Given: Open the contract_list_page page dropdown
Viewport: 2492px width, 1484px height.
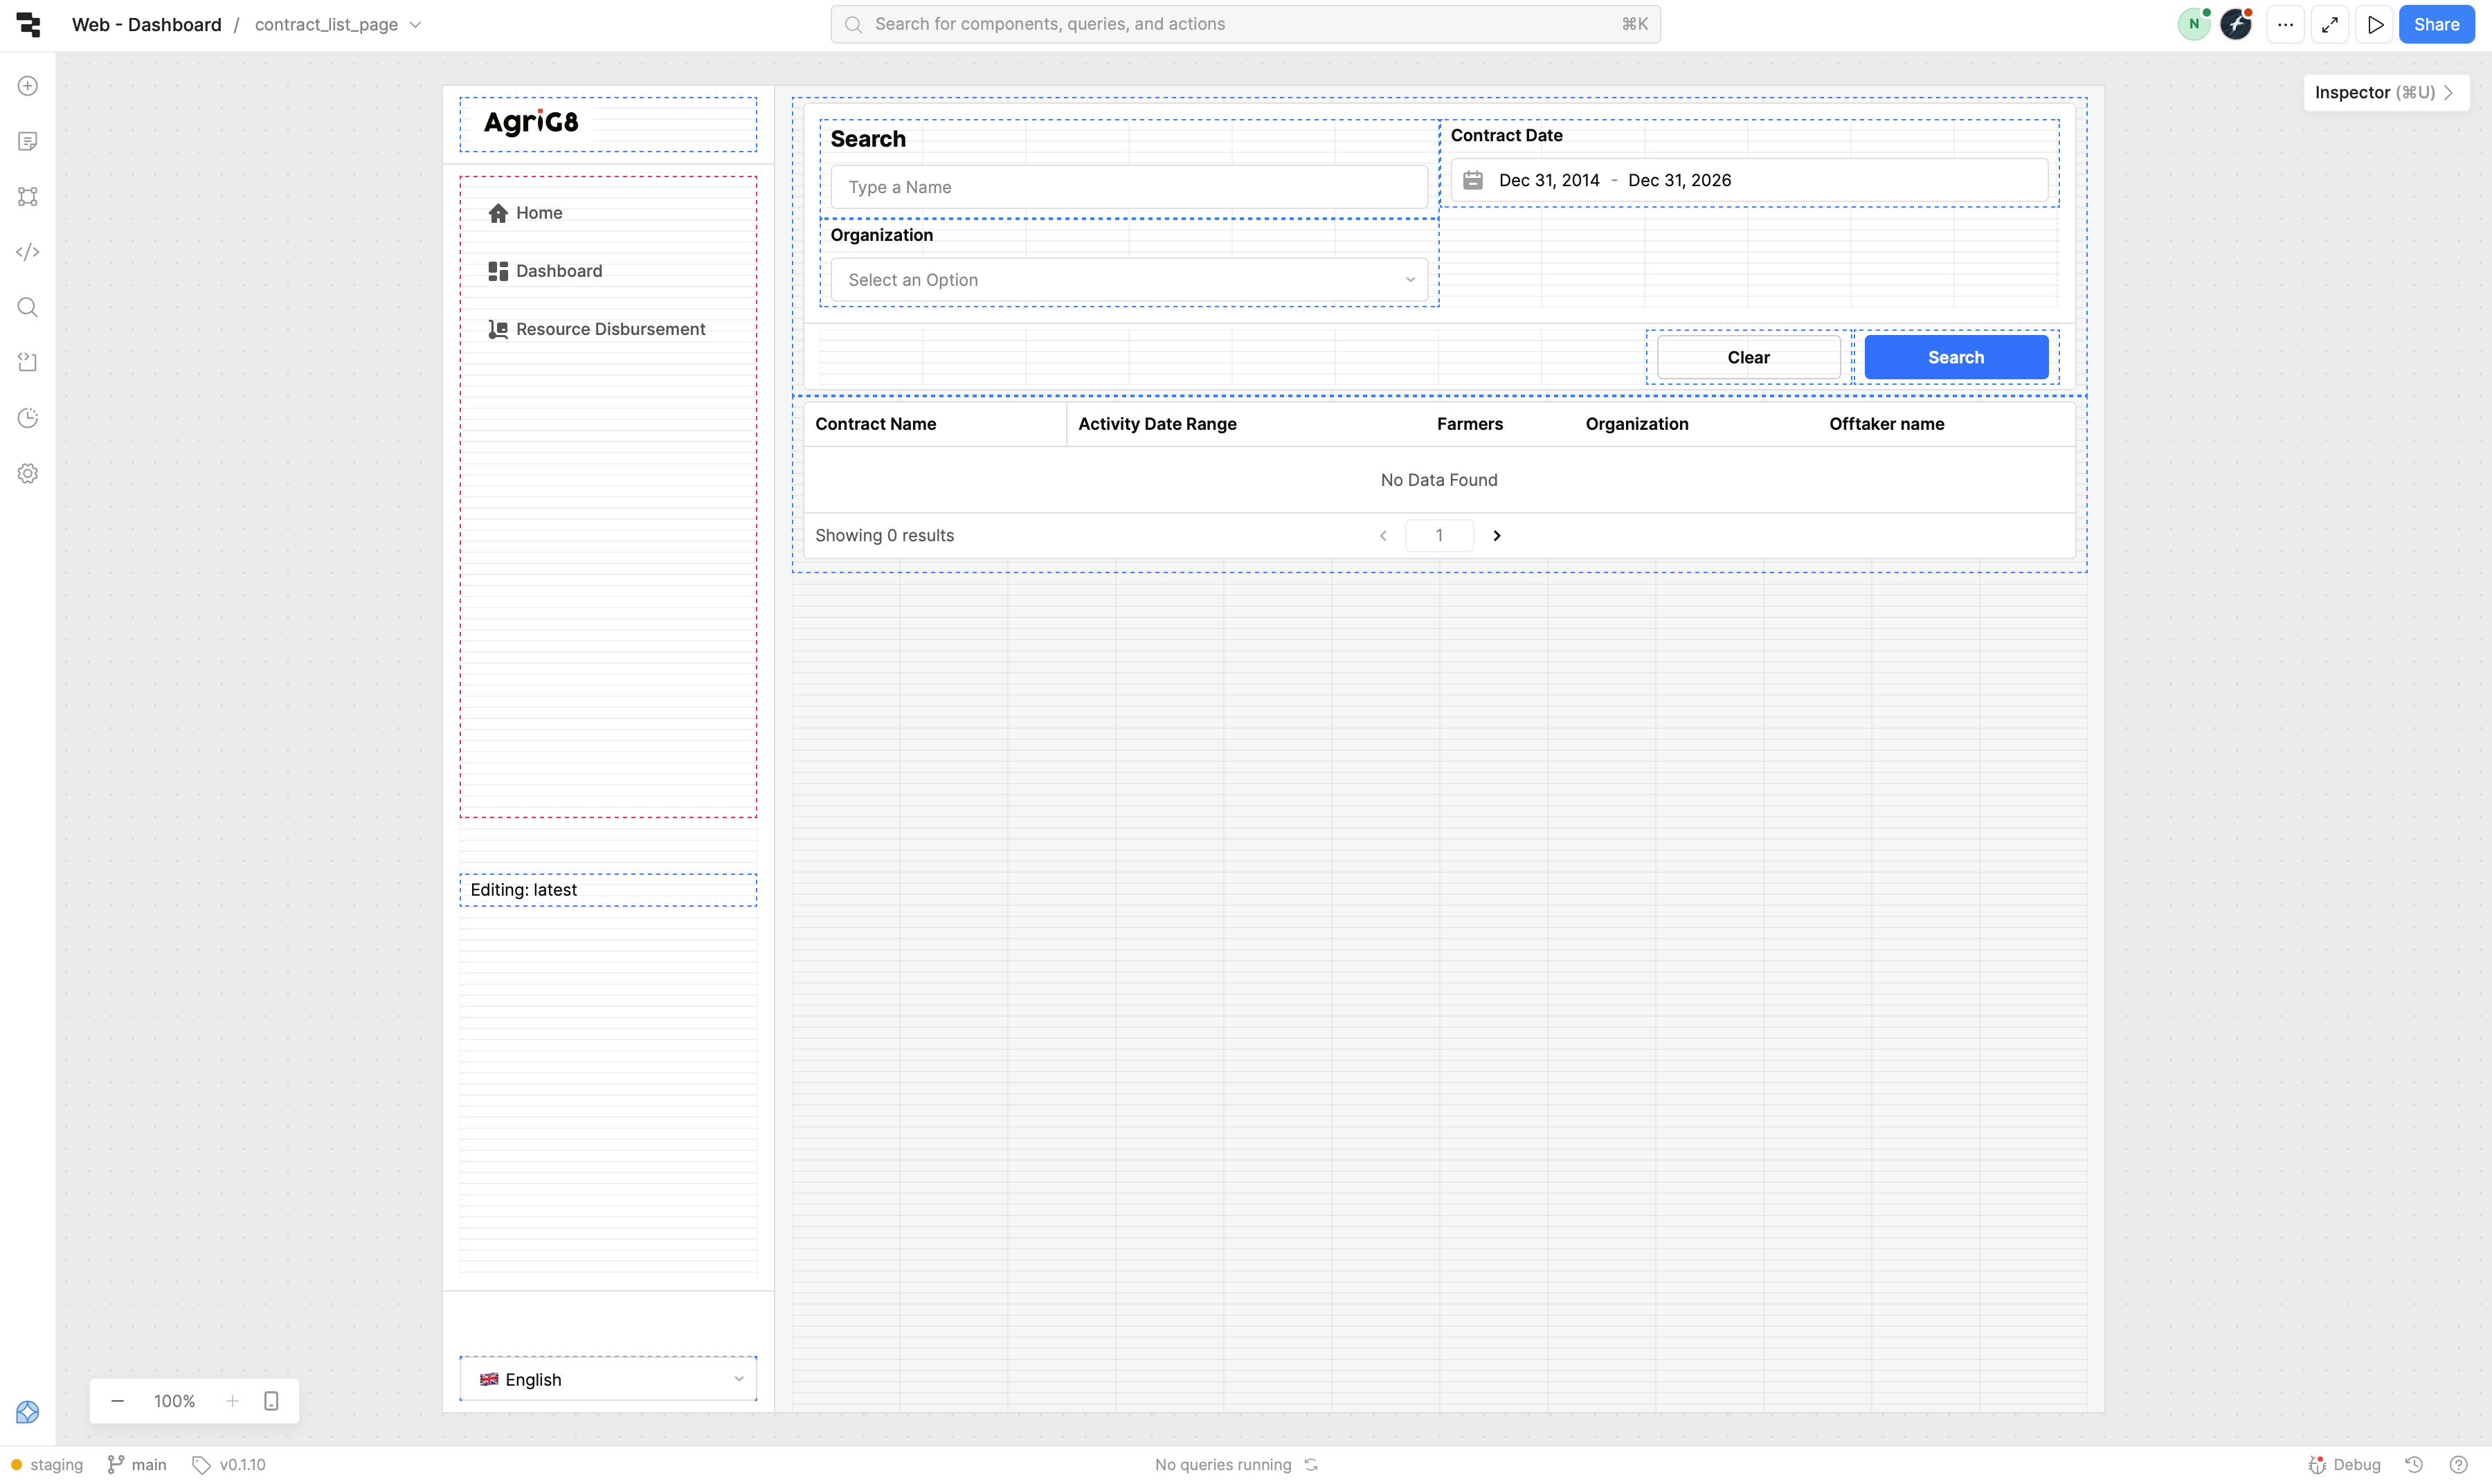Looking at the screenshot, I should click(338, 25).
